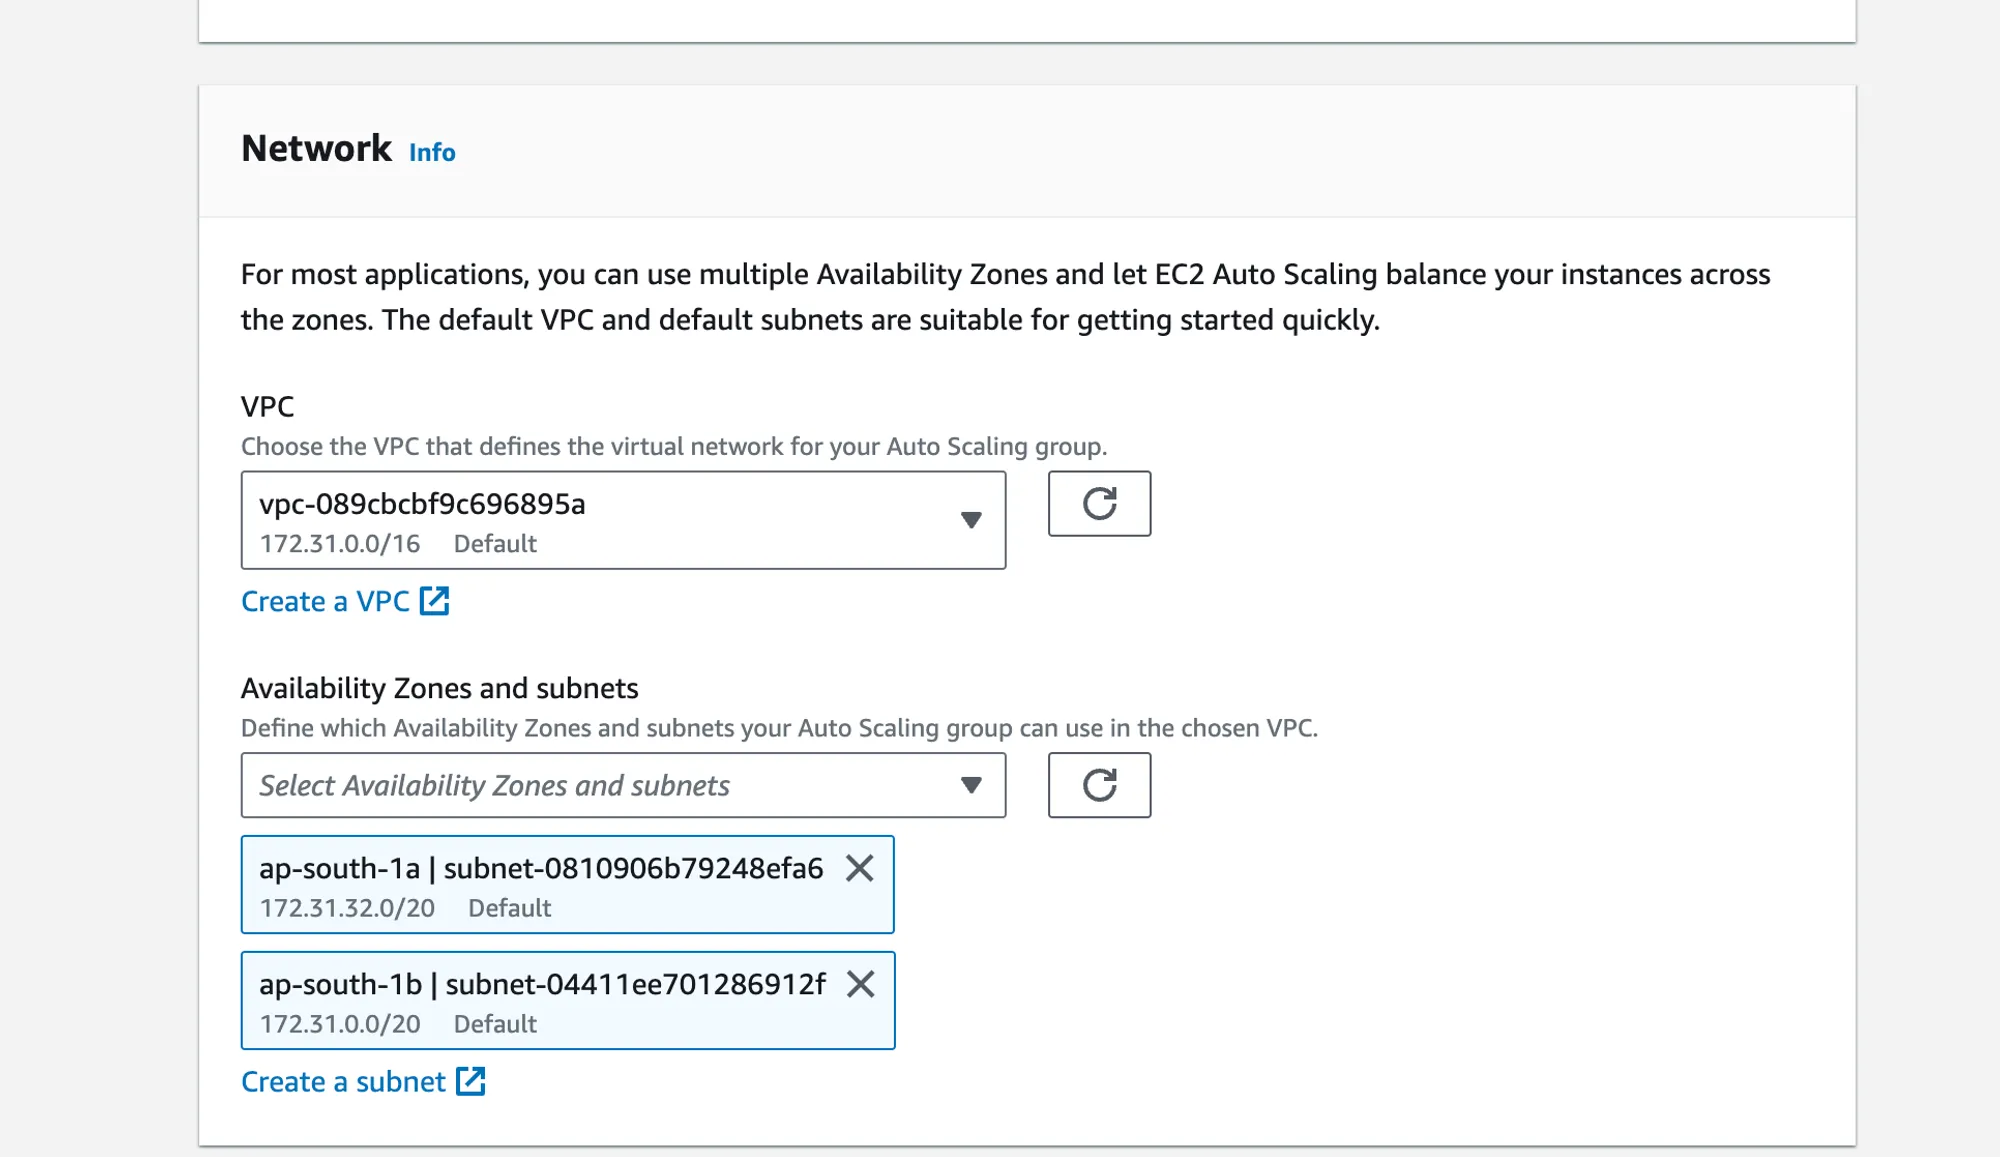Click external link icon beside Create a VPC
Image resolution: width=2000 pixels, height=1157 pixels.
pos(434,601)
